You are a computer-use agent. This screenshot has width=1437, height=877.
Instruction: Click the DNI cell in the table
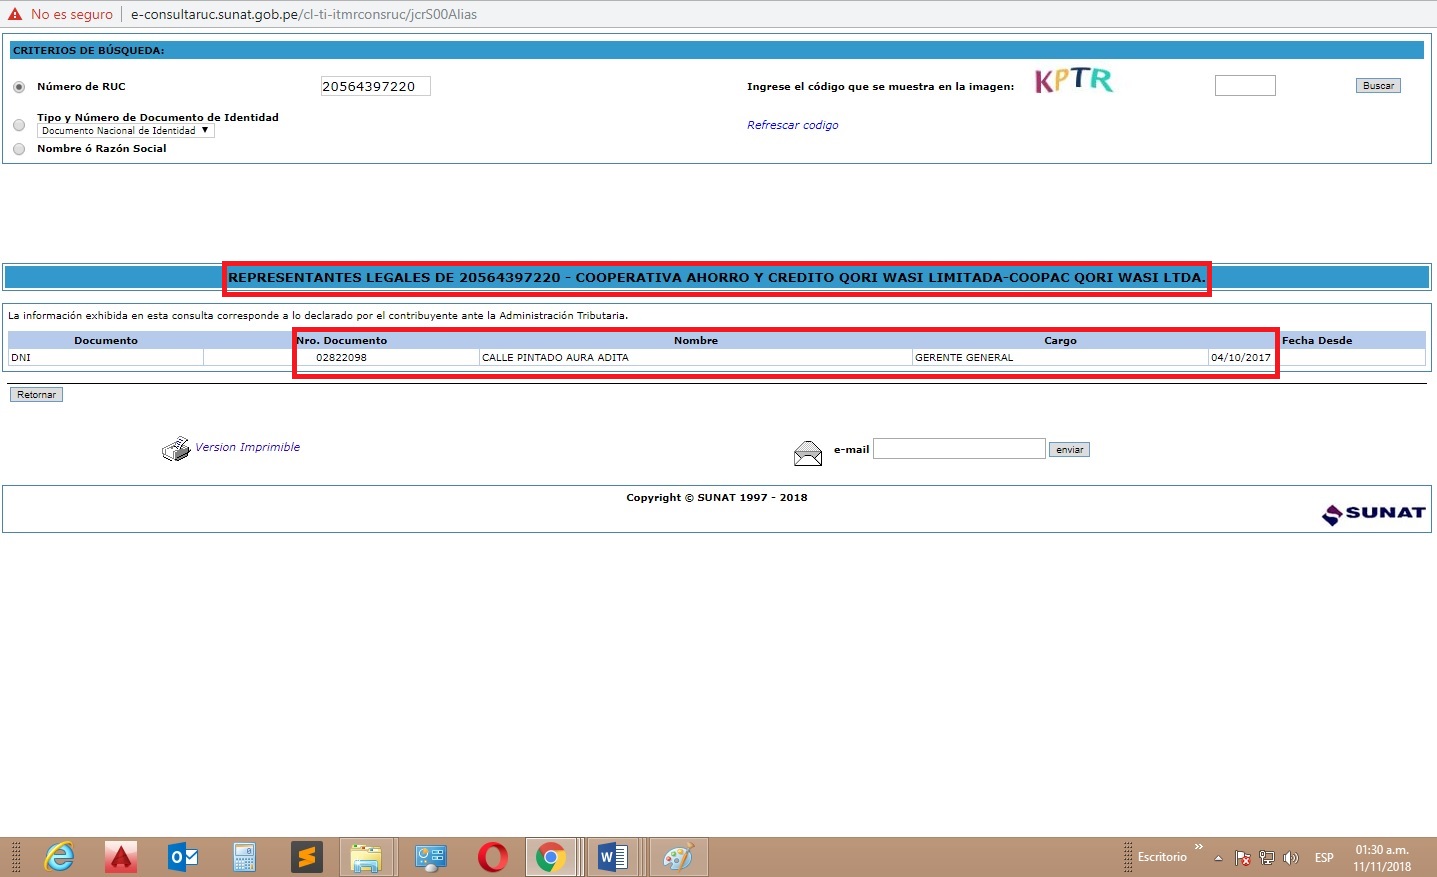pyautogui.click(x=106, y=357)
